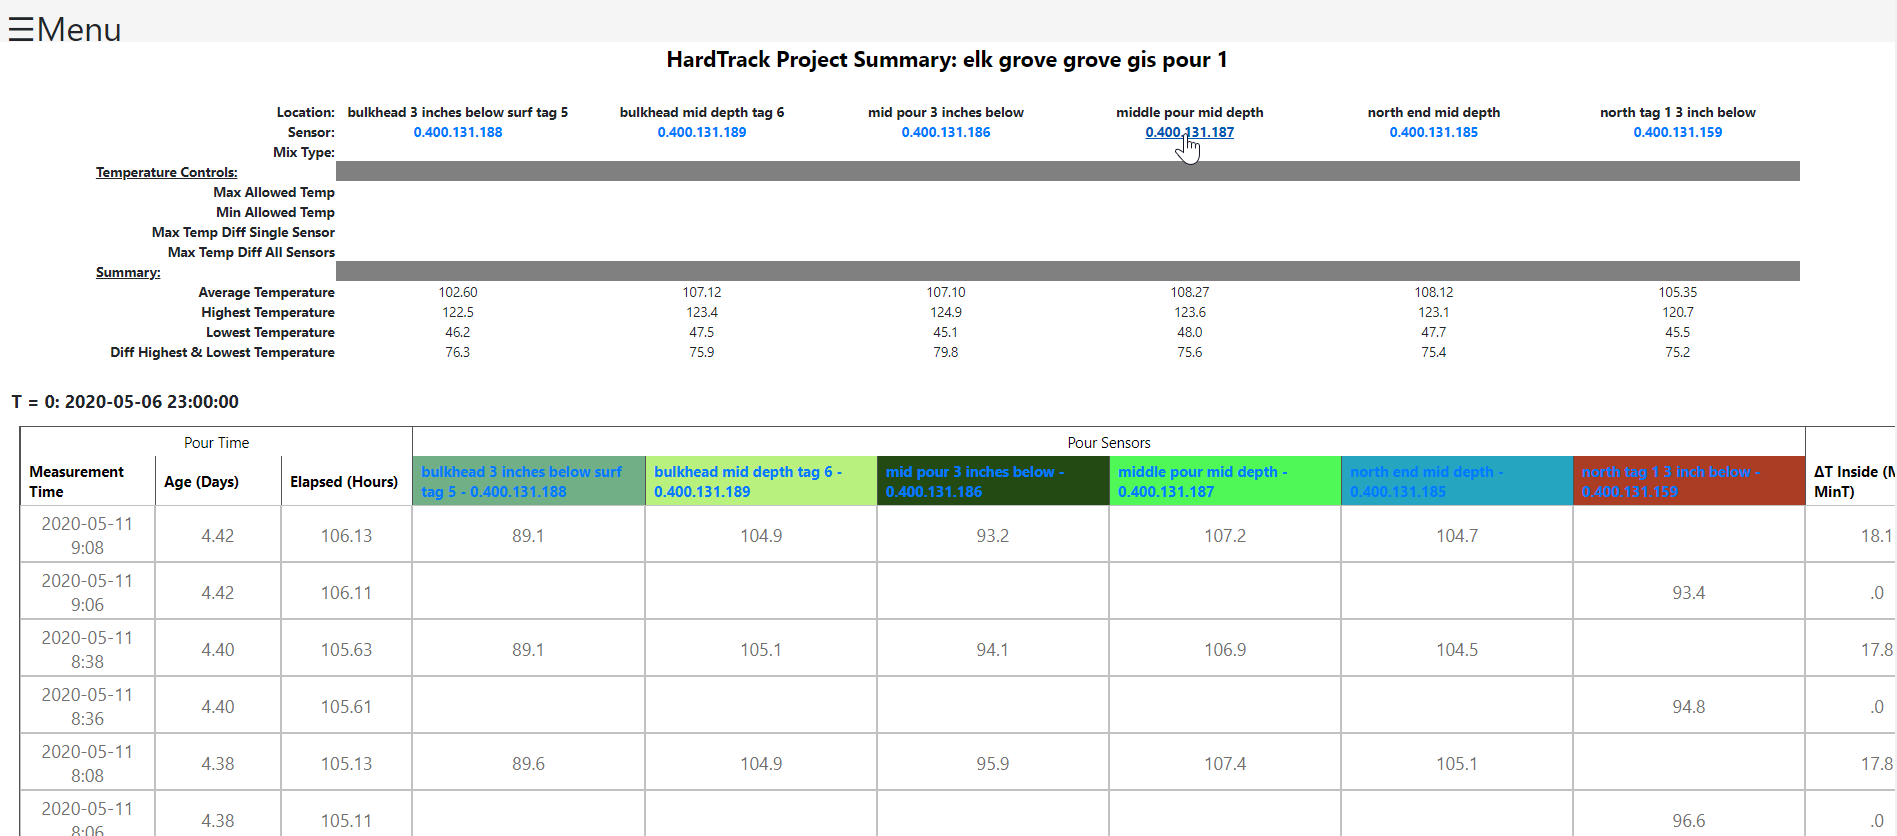Click average temperature value 102.60
The height and width of the screenshot is (836, 1897).
tap(458, 292)
